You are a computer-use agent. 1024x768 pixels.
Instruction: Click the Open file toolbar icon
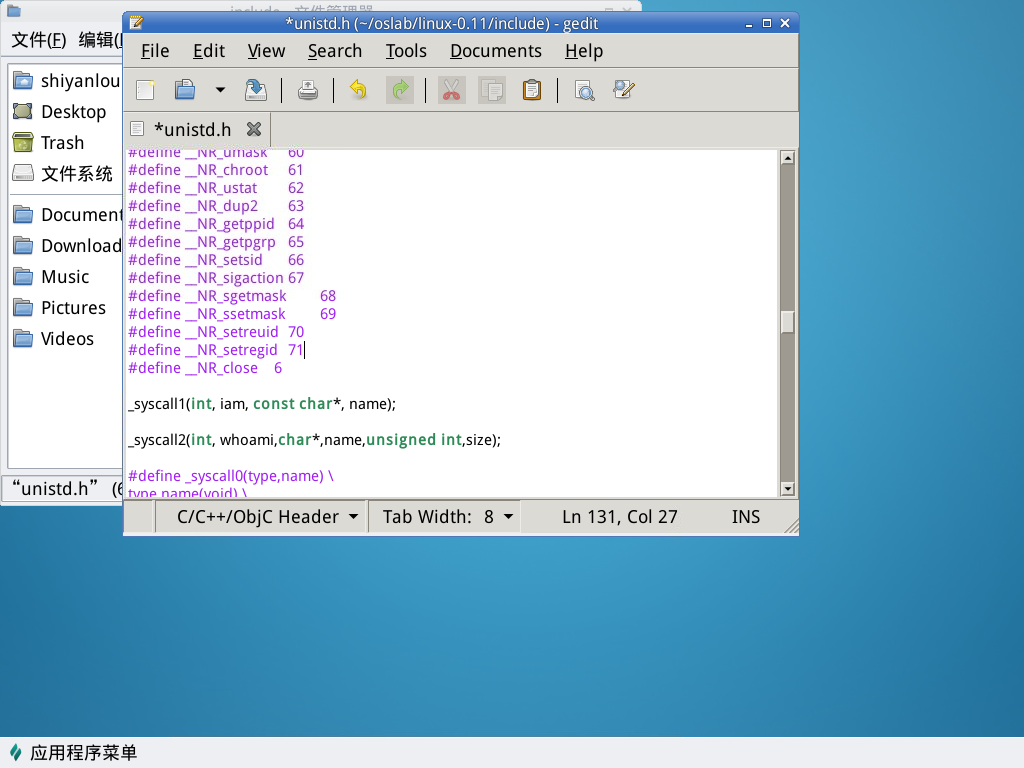pyautogui.click(x=185, y=90)
